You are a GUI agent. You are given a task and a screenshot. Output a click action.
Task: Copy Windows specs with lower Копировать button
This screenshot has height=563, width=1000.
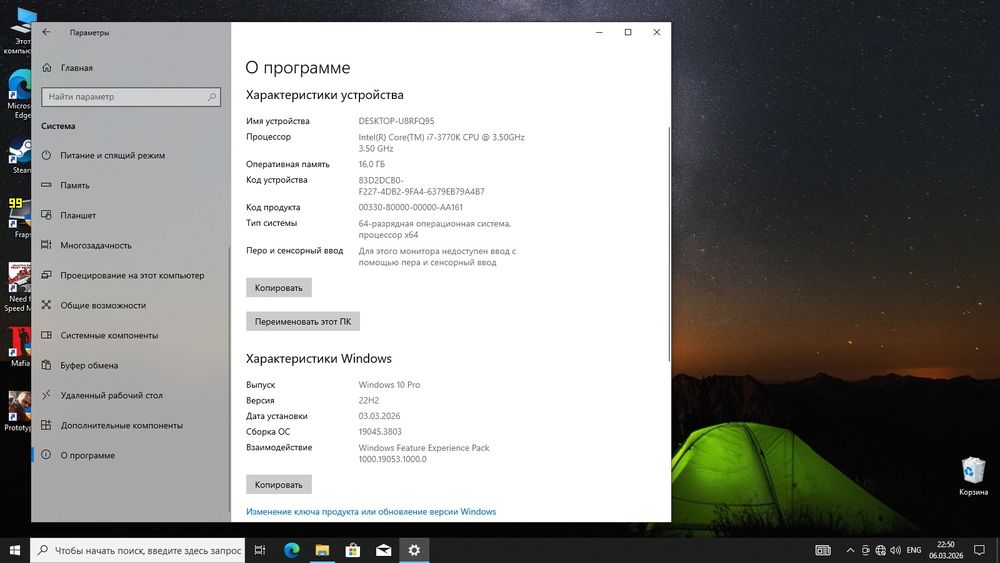tap(279, 485)
